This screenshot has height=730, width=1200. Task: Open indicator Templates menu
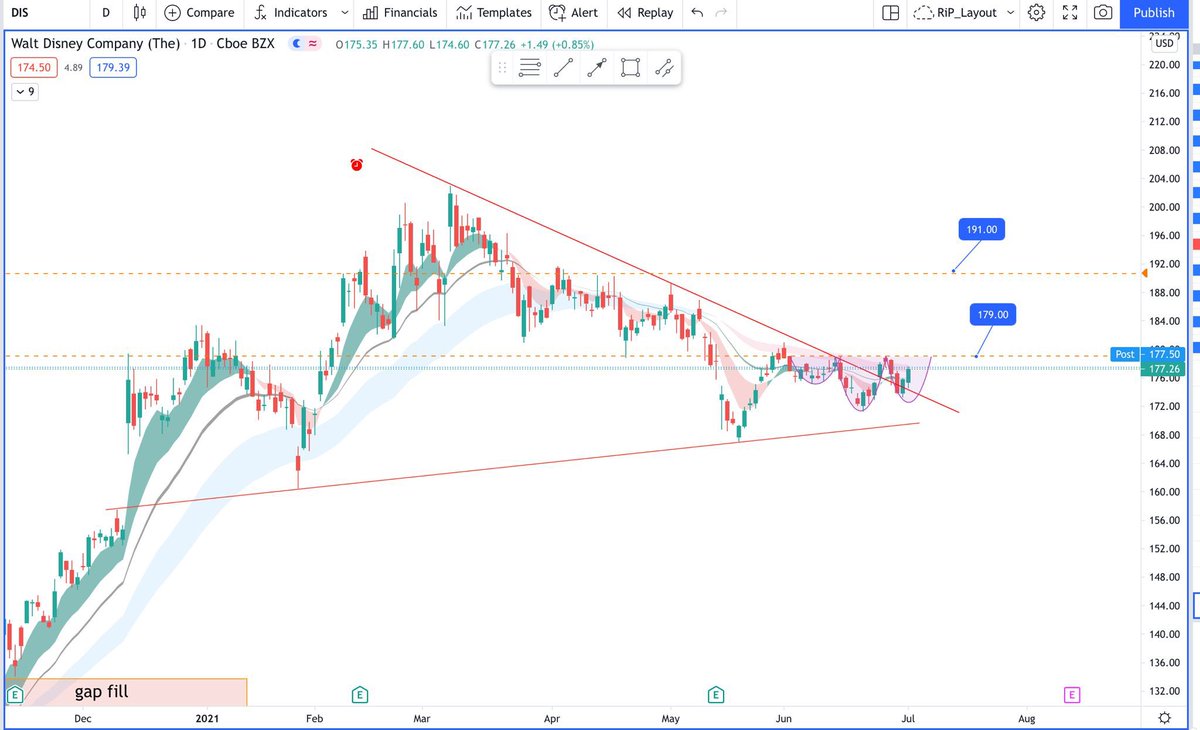point(493,13)
